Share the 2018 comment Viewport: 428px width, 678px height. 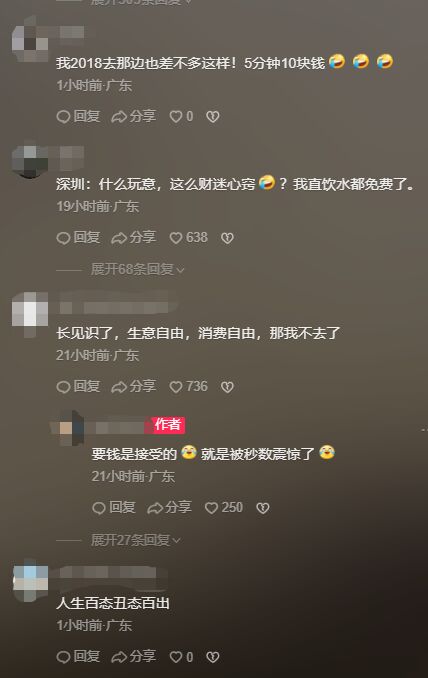click(133, 116)
